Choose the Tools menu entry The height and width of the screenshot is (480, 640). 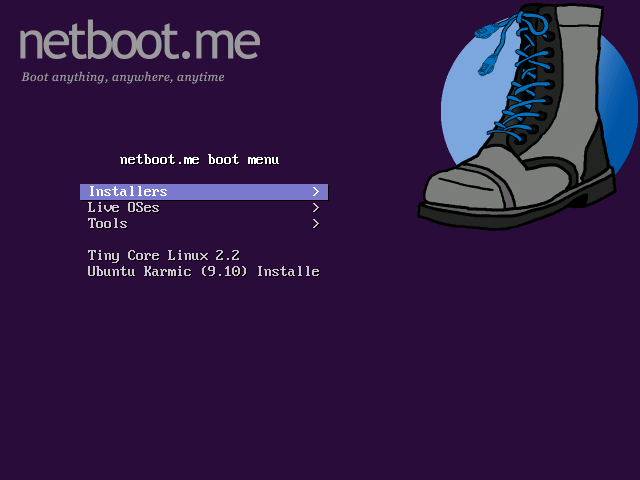coord(107,224)
